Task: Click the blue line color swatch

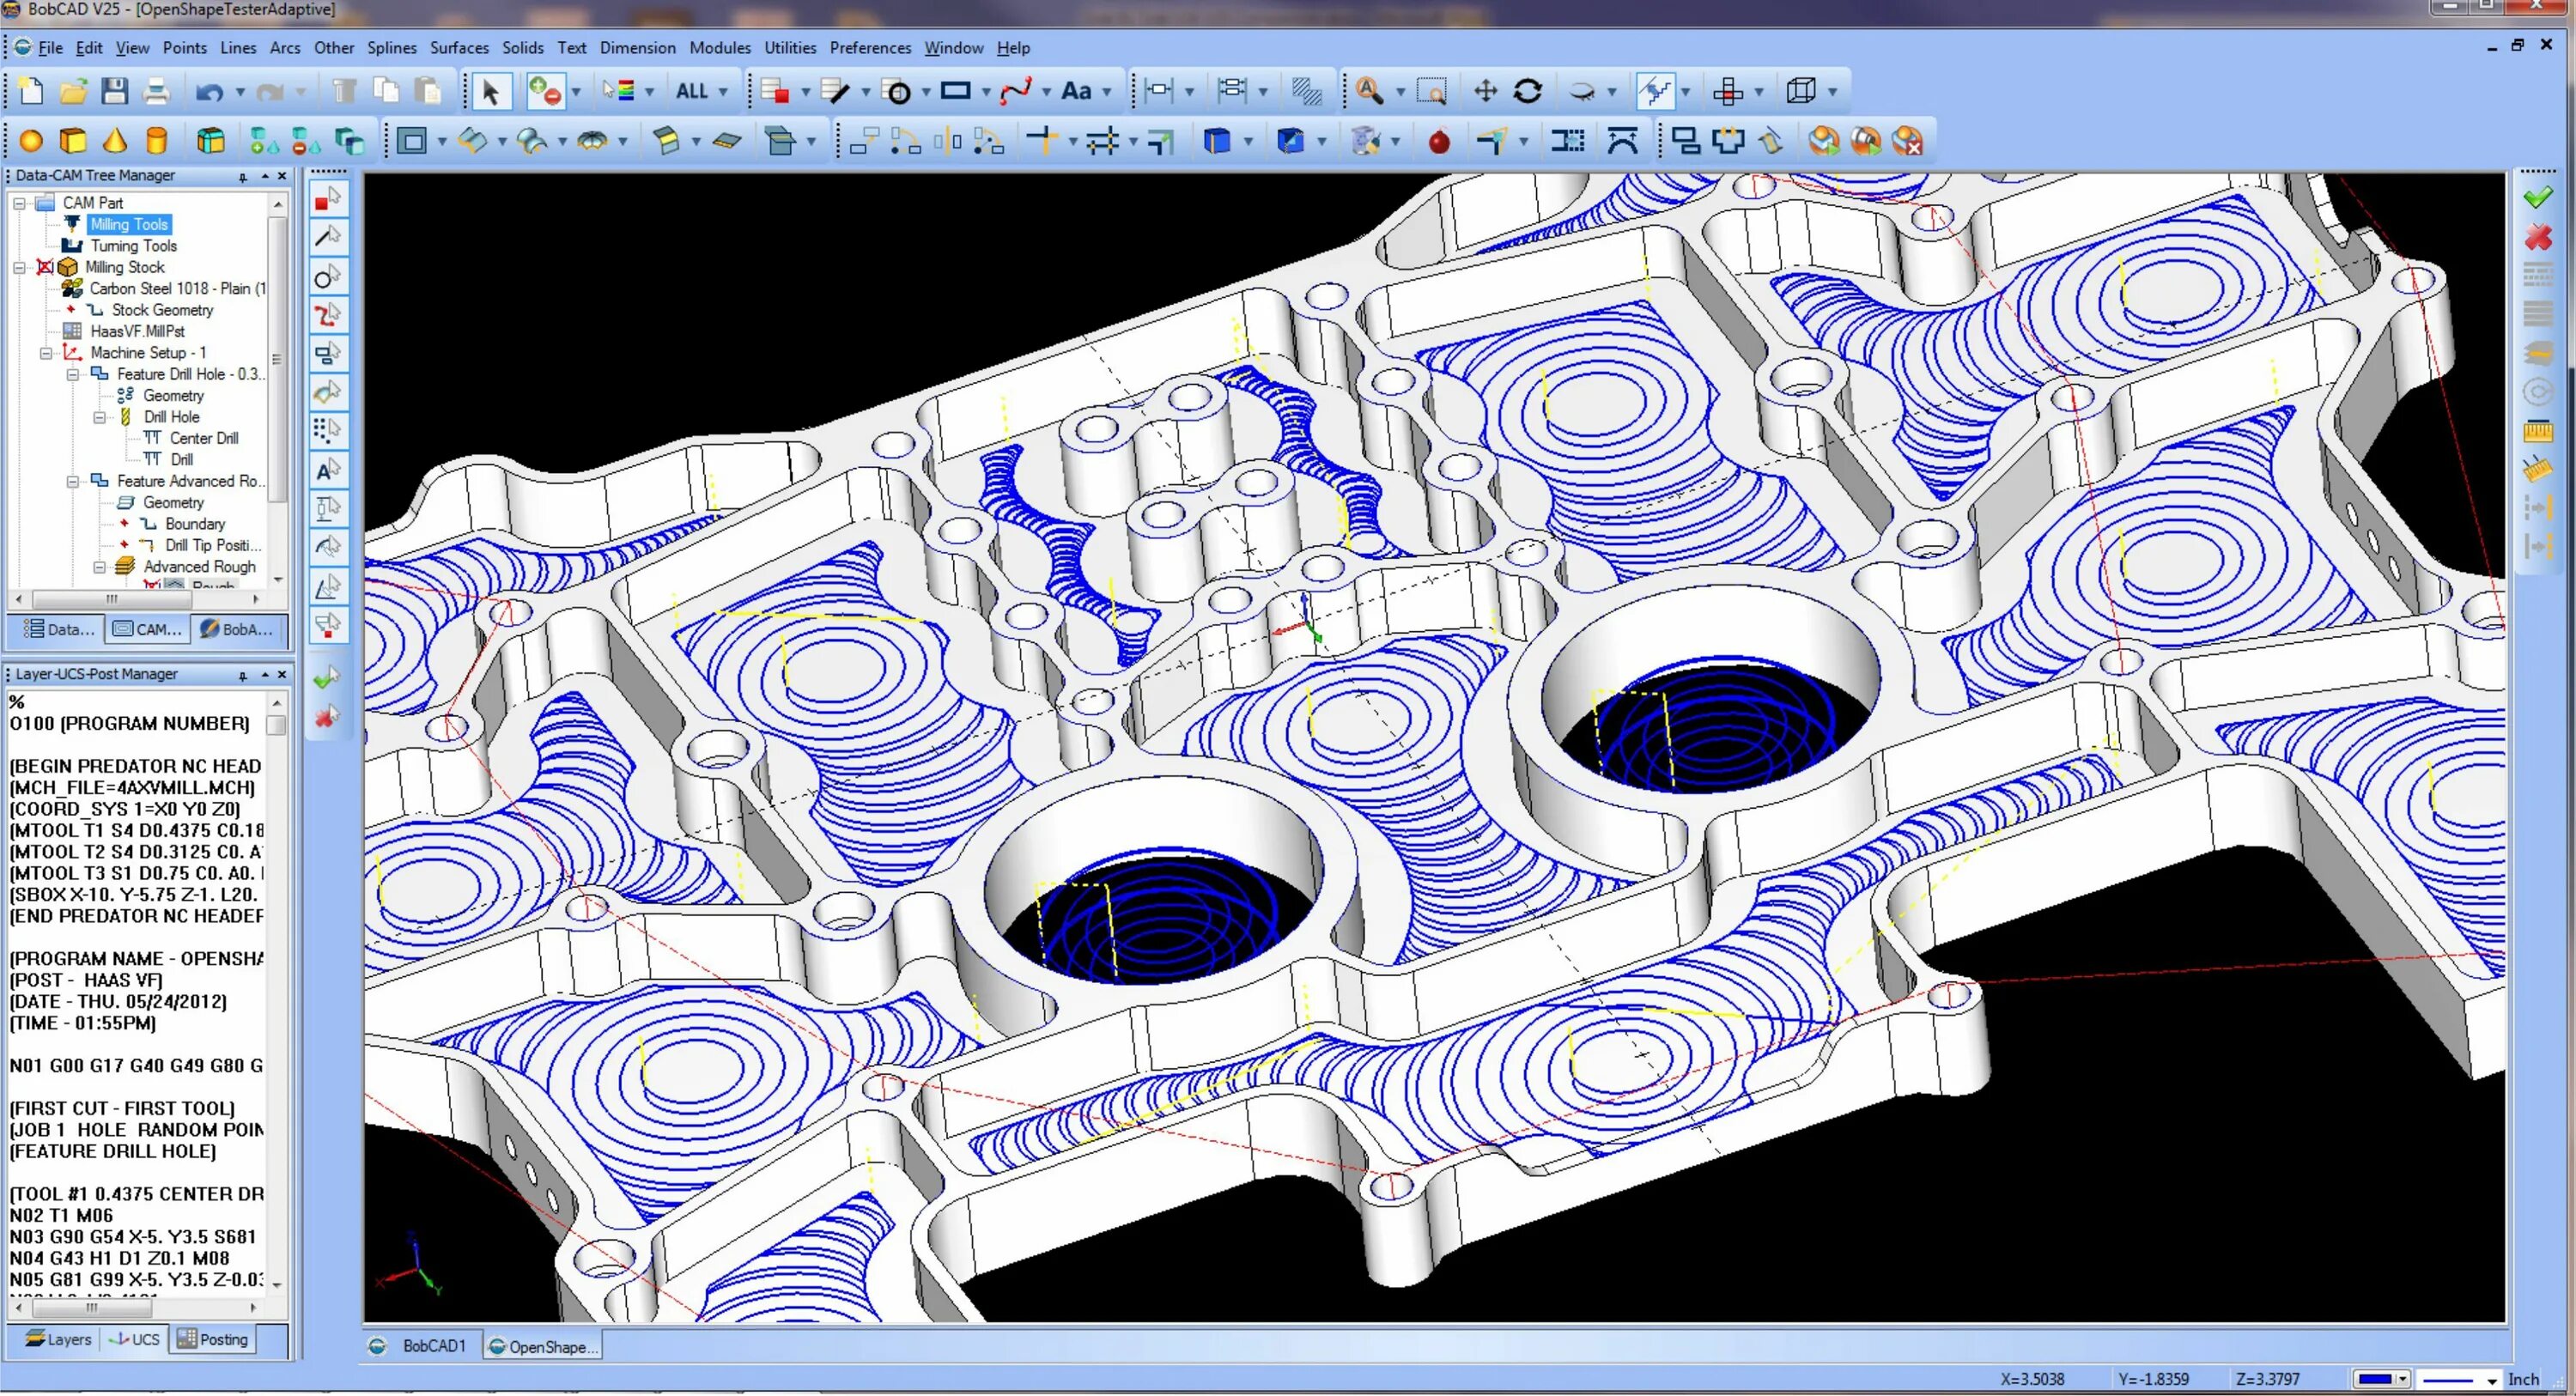Action: [2375, 1379]
